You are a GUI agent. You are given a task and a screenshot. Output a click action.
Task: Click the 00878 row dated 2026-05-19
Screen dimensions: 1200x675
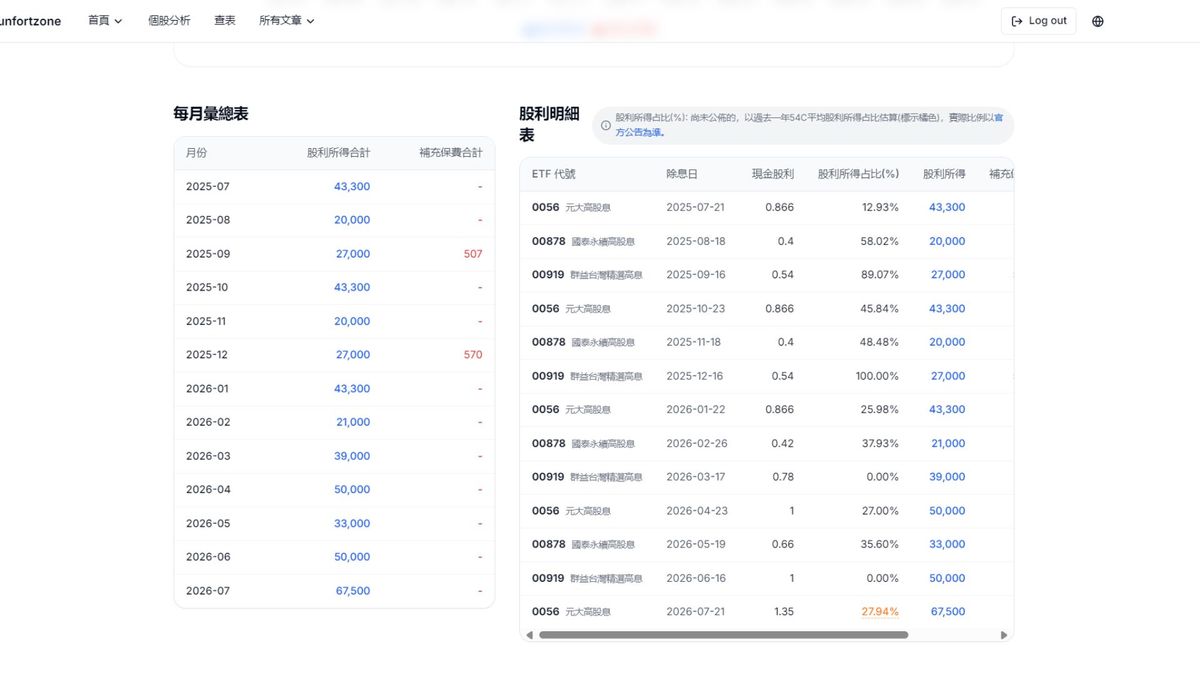[766, 545]
